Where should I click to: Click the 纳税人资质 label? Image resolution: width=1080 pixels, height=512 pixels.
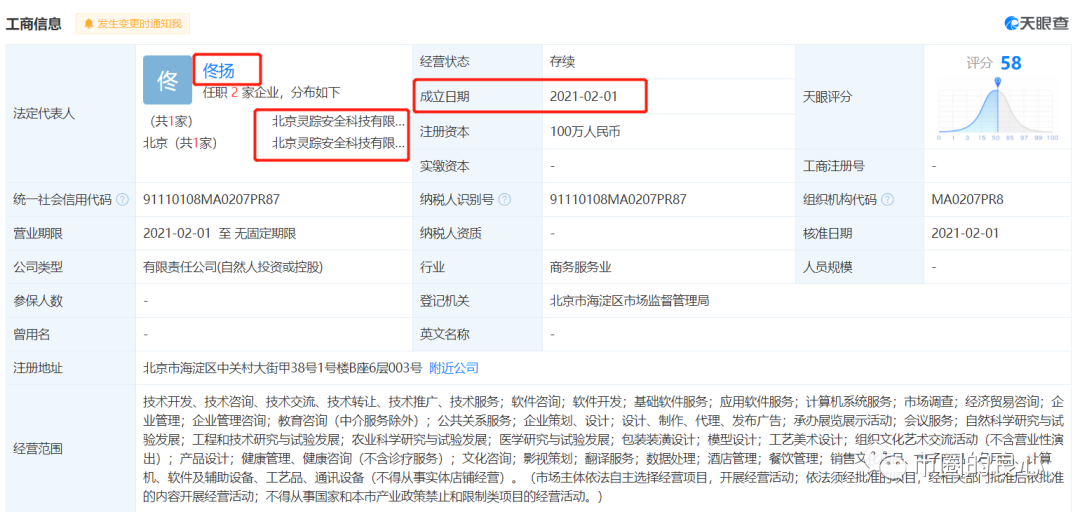pos(450,234)
